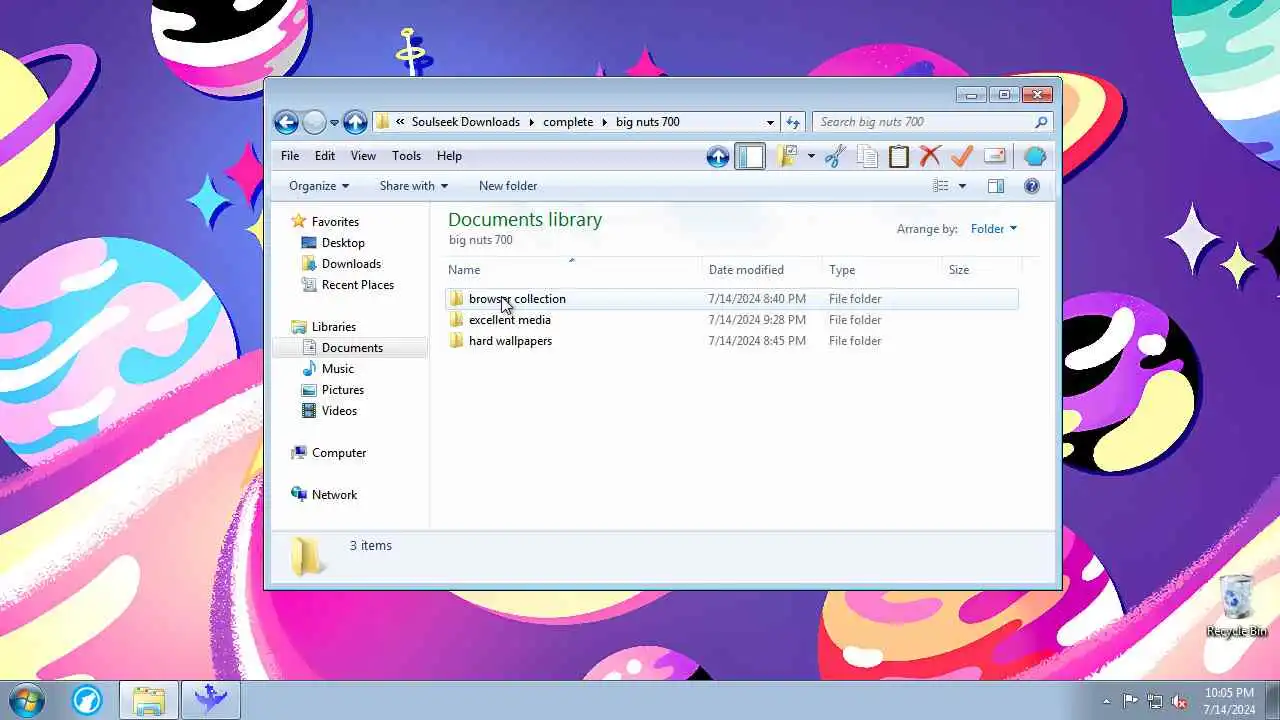Open the dropdown arrow next to folder options icon

tap(811, 156)
